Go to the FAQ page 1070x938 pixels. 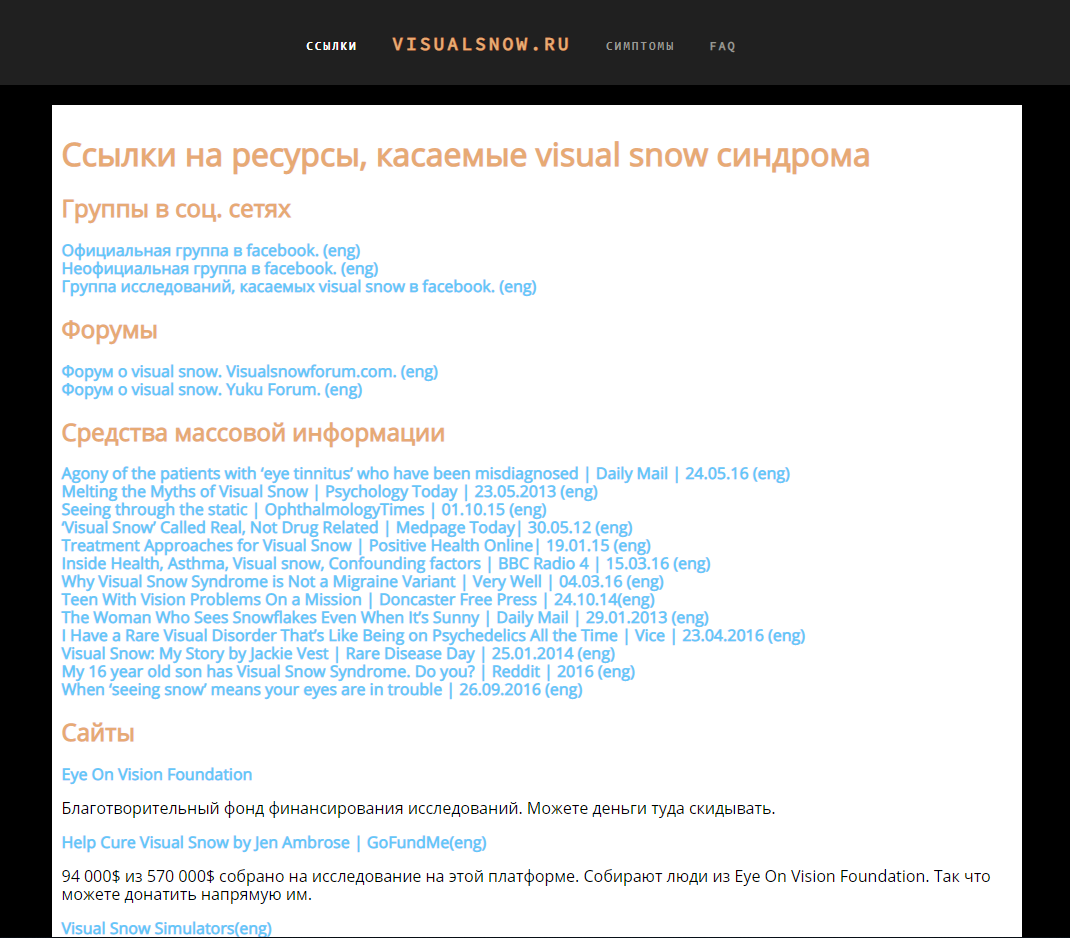tap(722, 46)
